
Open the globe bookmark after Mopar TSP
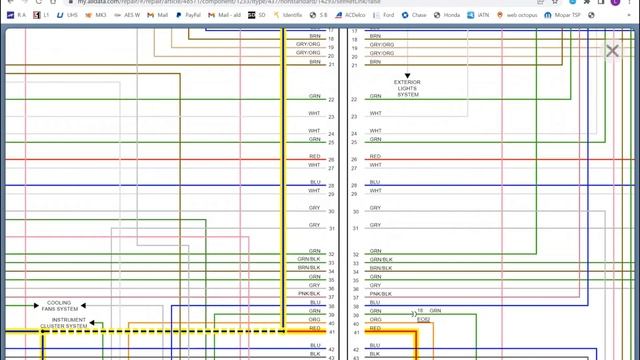(x=591, y=15)
